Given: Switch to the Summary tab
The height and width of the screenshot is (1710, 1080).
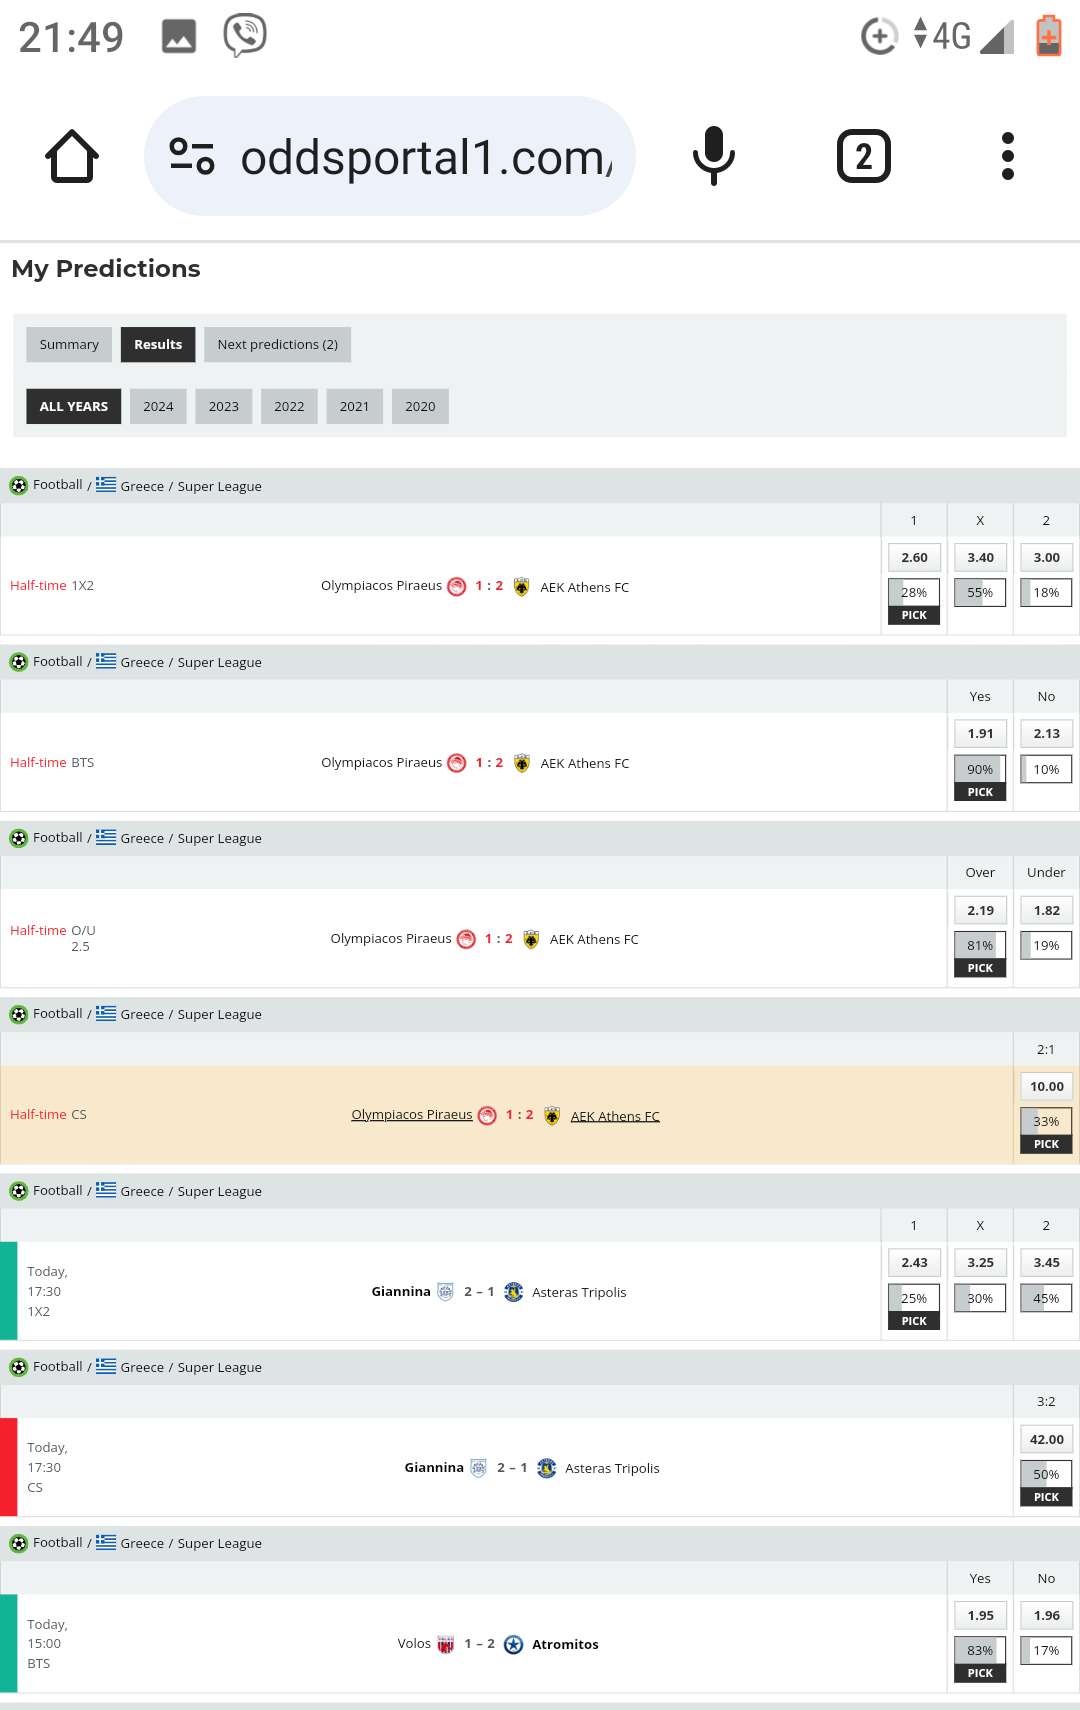Looking at the screenshot, I should tap(69, 345).
